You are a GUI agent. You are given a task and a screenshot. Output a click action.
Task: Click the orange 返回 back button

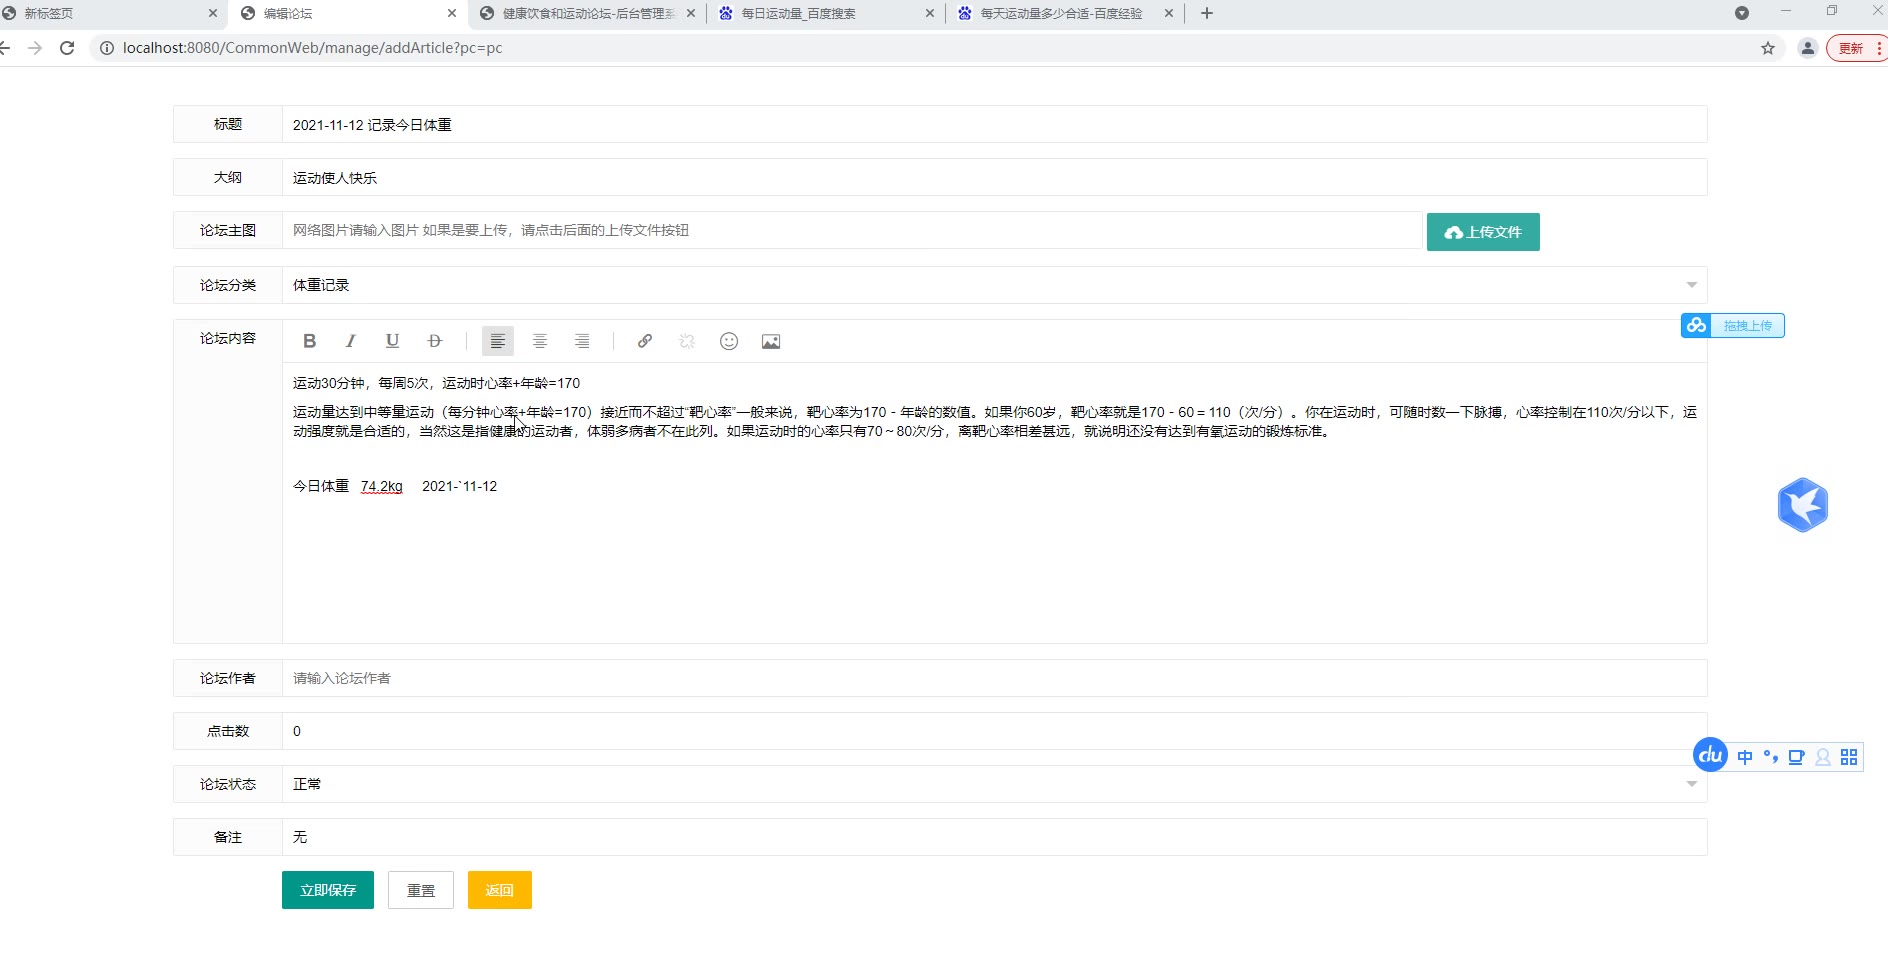500,890
